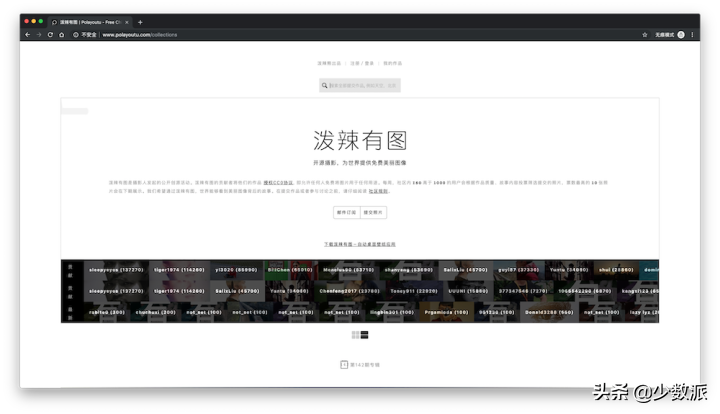The height and width of the screenshot is (414, 720).
Task: Open contributor guyl87 (37330) tile
Action: [x=519, y=270]
